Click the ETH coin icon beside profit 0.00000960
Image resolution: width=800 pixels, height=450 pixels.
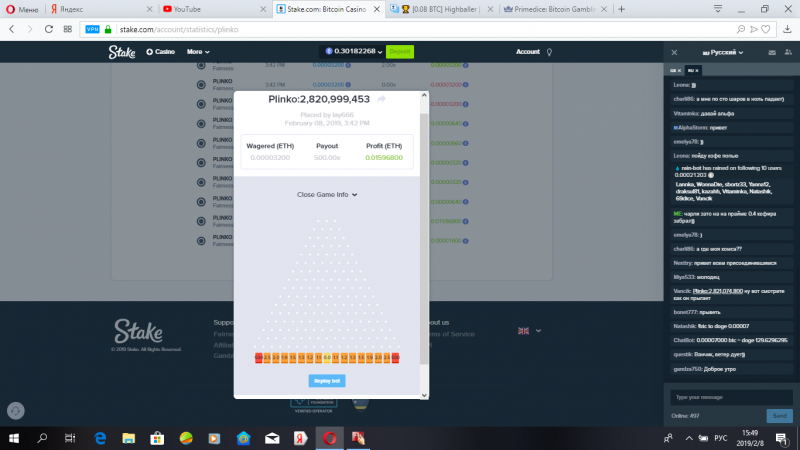(x=465, y=143)
